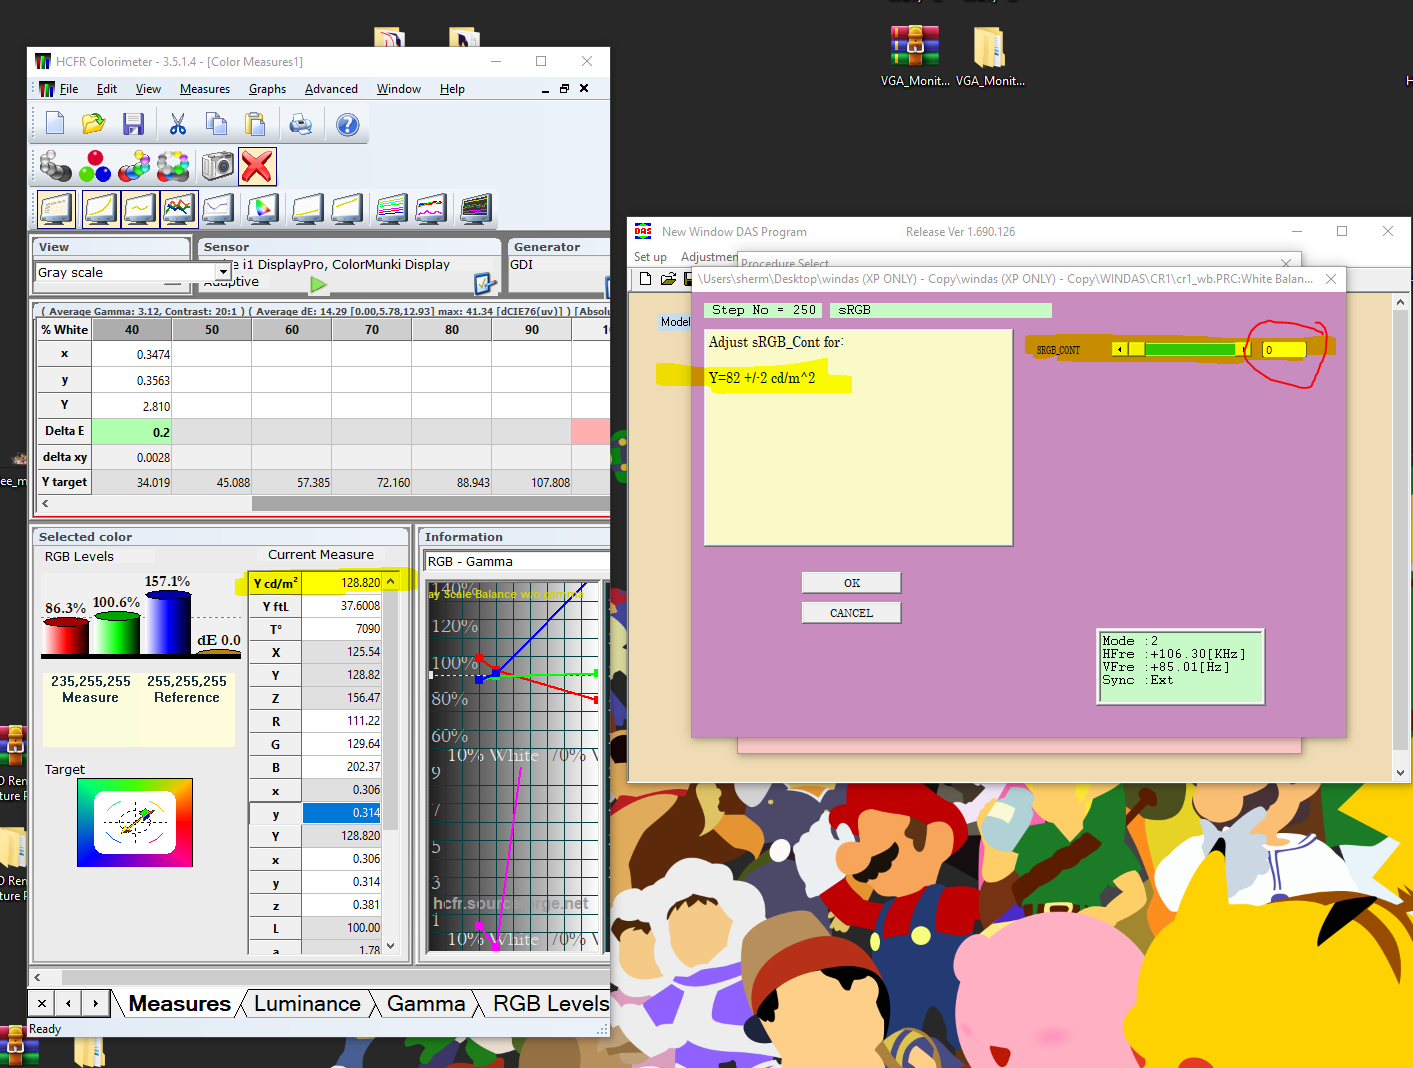Open Set up menu in DAS window
Screen dimensions: 1413x1068
point(650,257)
